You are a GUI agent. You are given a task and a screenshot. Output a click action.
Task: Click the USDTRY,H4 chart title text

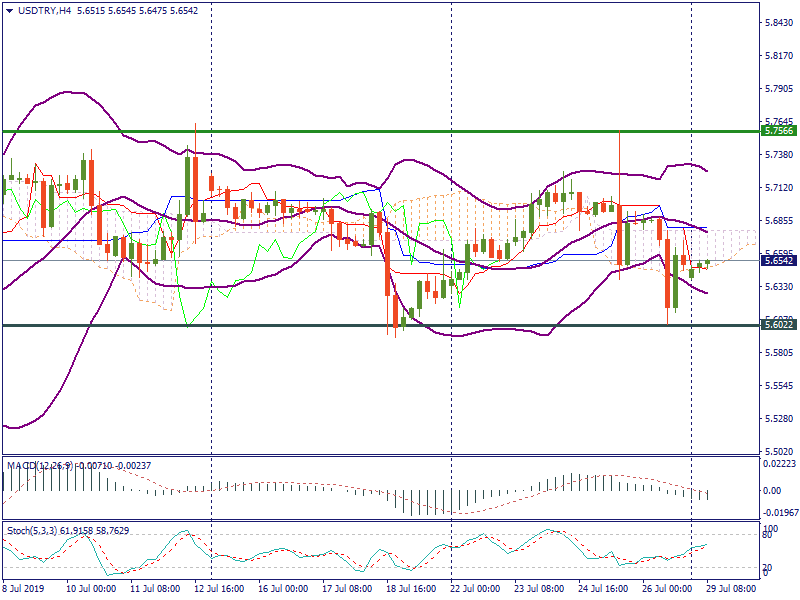(45, 11)
